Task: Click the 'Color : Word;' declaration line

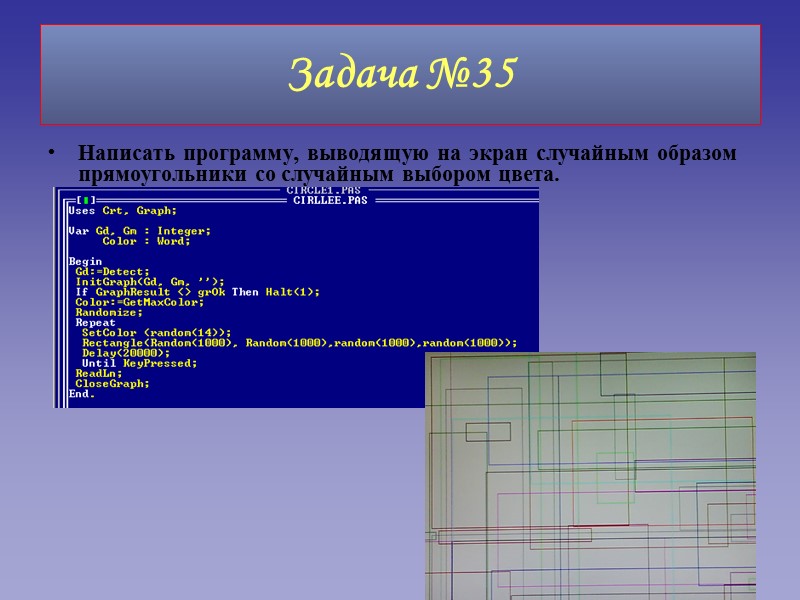Action: pos(146,241)
